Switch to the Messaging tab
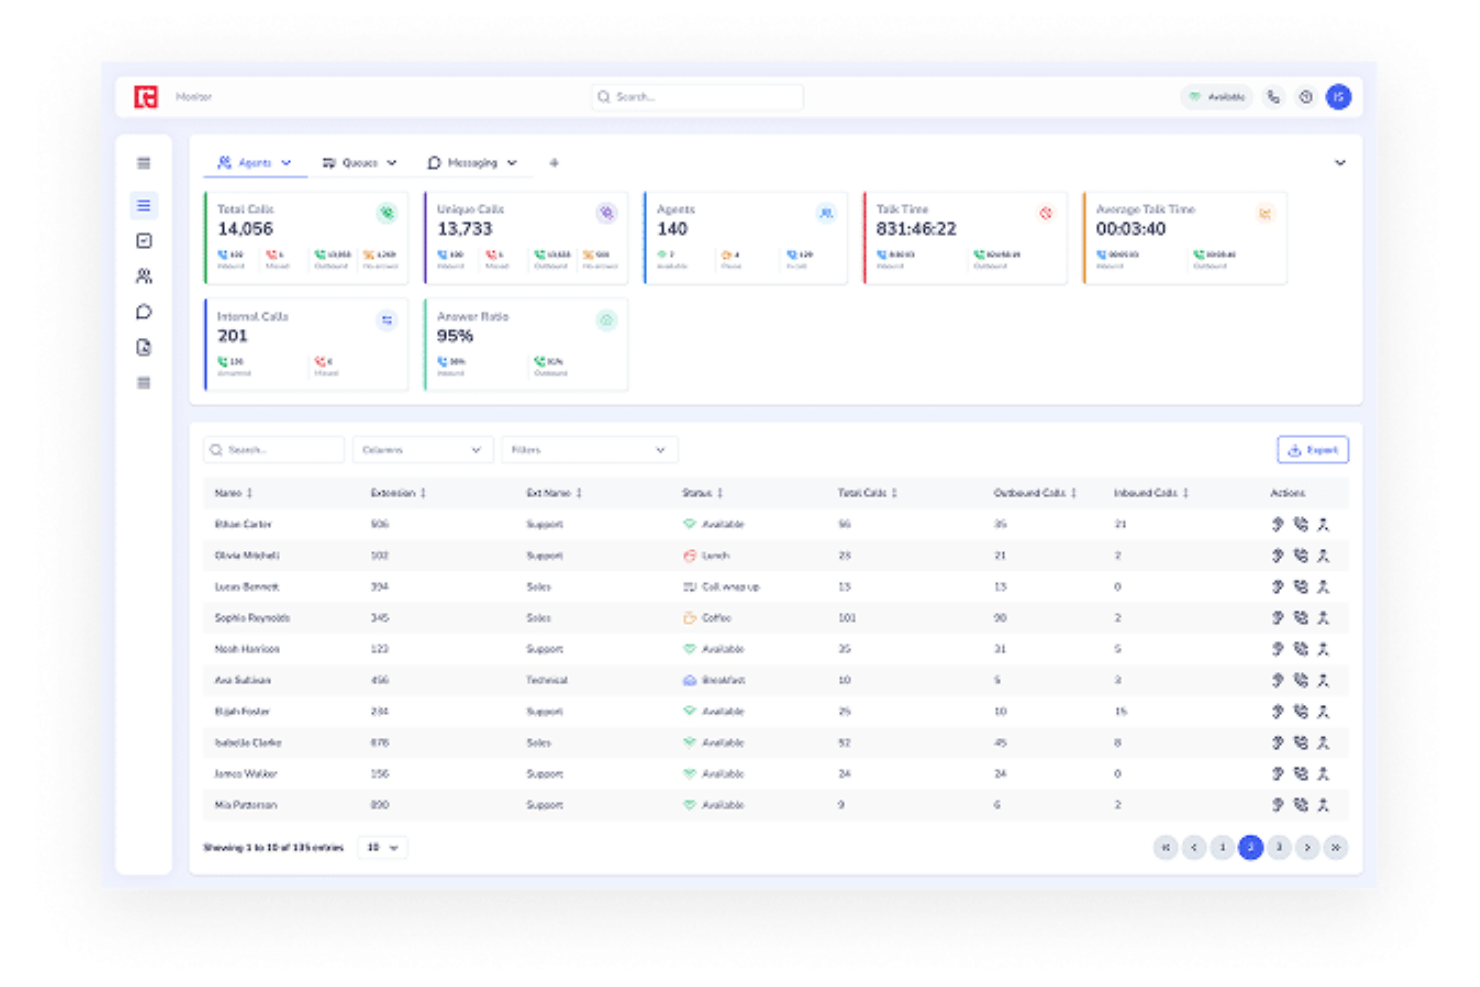 pos(472,163)
